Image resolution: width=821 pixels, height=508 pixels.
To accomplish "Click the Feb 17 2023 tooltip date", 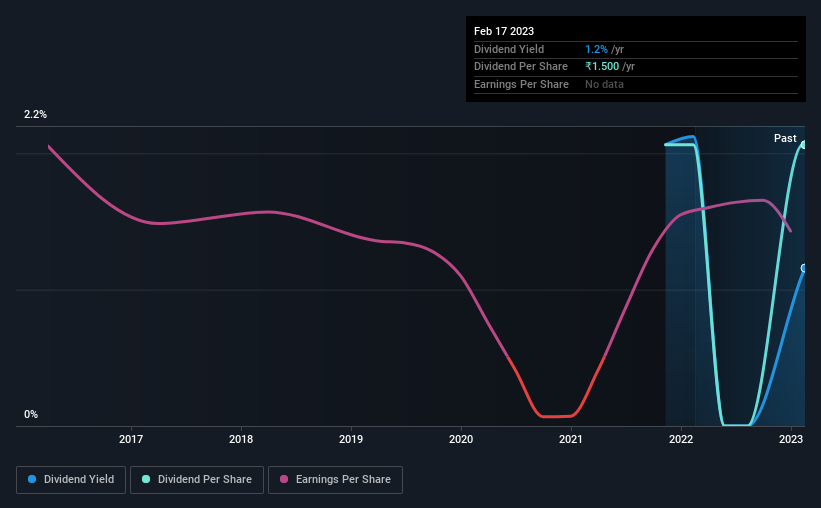I will click(x=504, y=31).
